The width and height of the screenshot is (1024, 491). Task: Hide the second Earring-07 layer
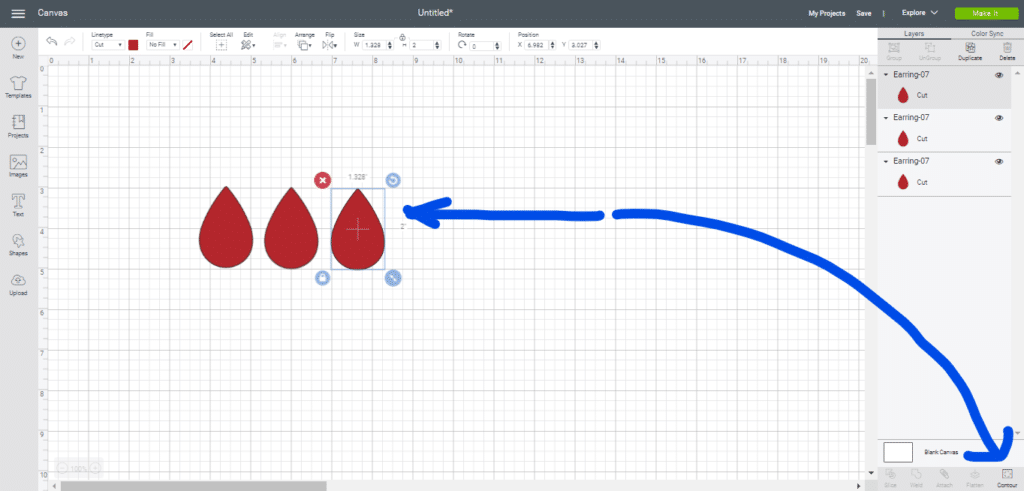998,118
